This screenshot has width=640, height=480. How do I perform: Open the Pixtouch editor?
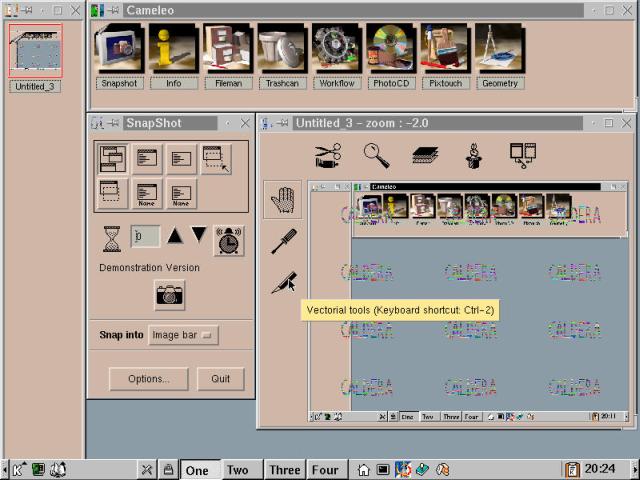444,50
